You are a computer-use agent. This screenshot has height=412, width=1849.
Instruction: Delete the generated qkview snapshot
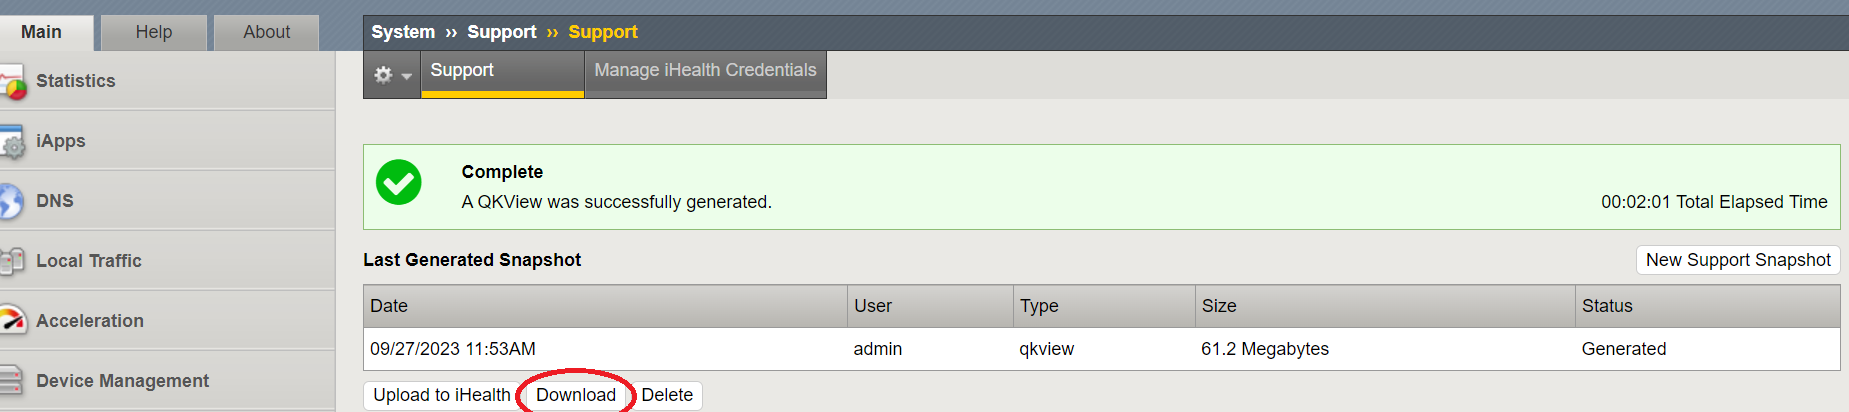pos(667,395)
